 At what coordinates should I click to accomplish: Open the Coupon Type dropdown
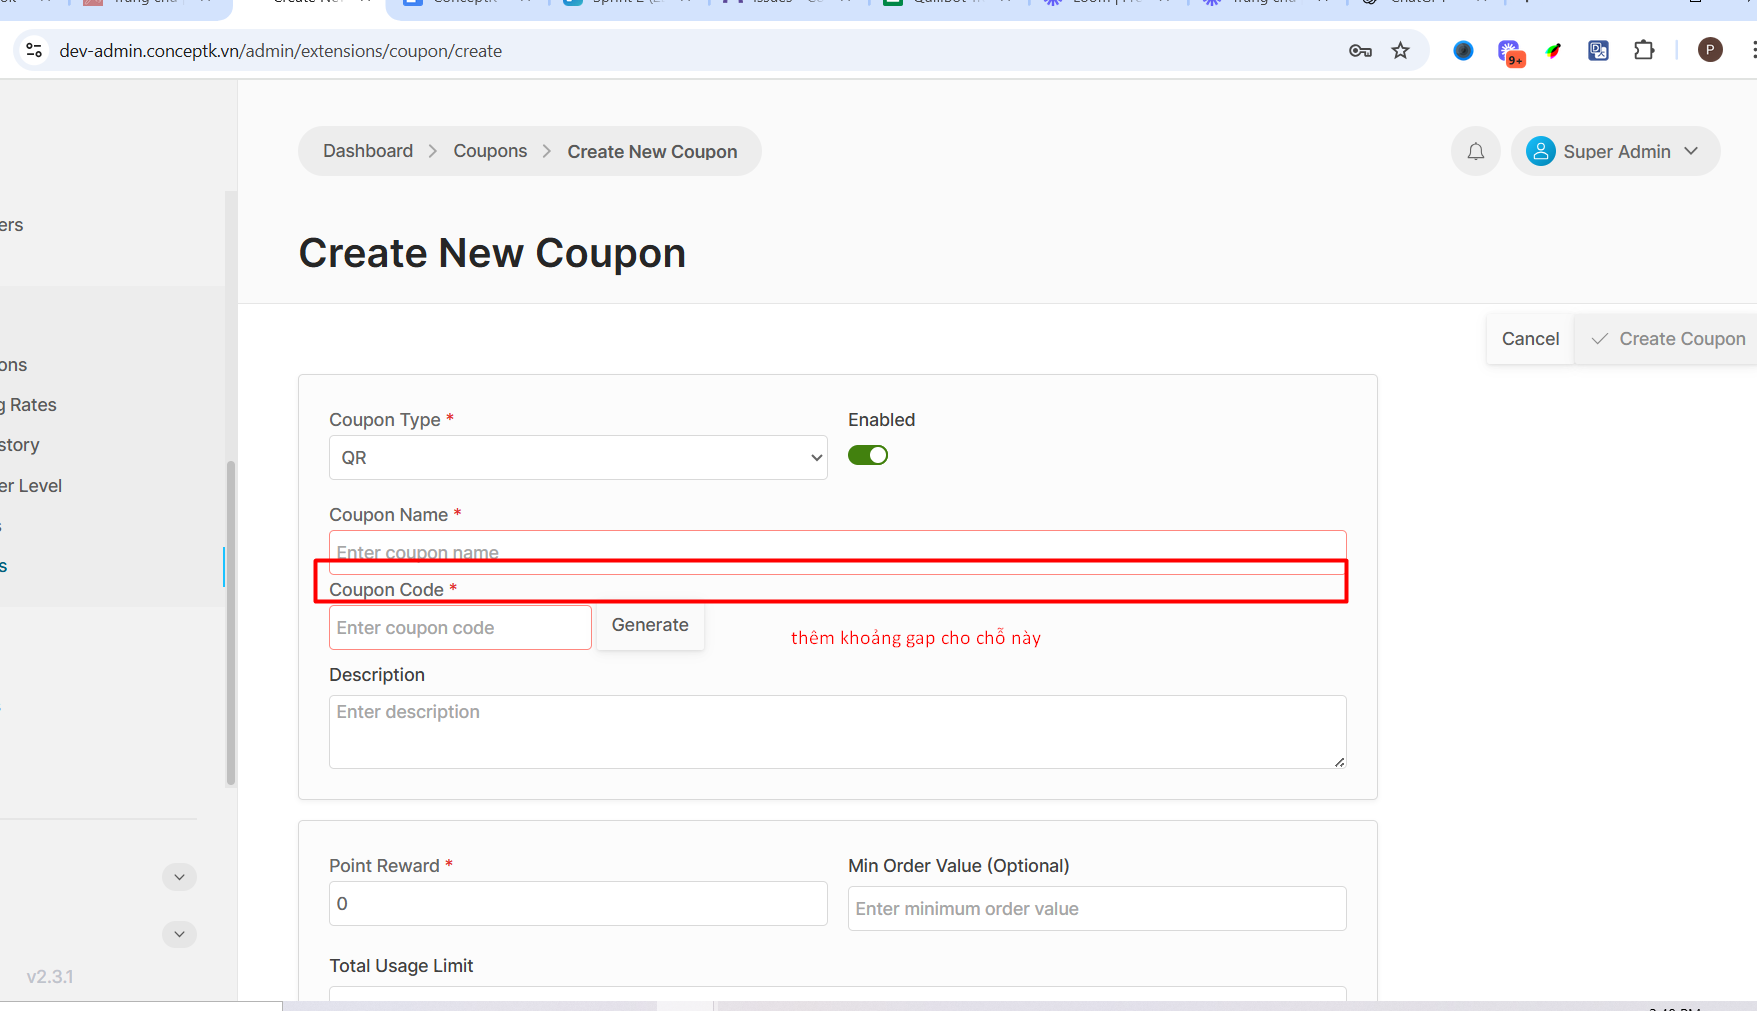(578, 458)
